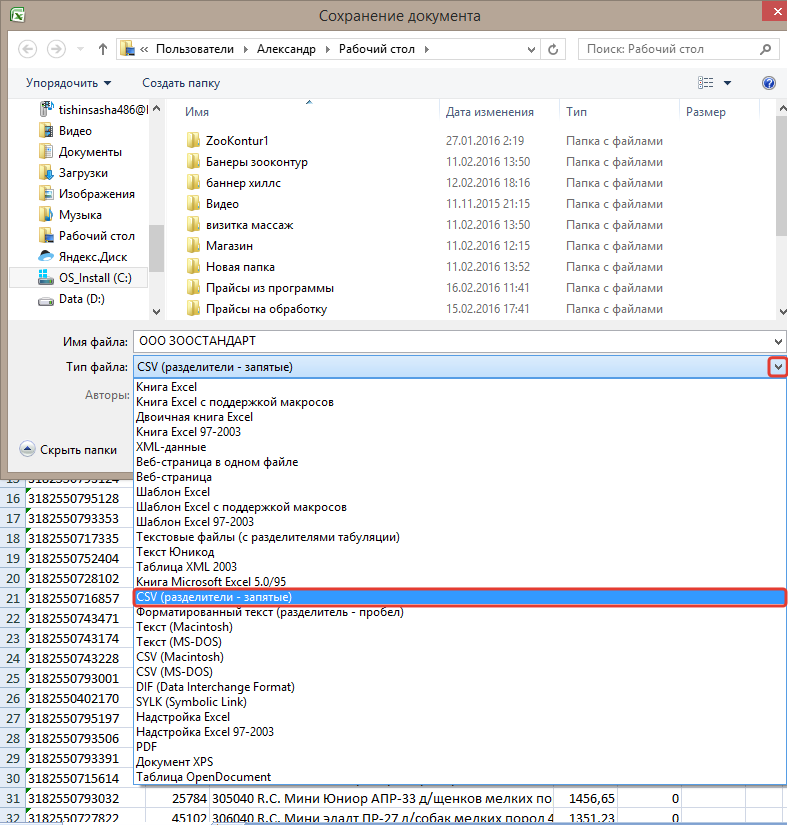Select the Прайсы из программы folder
The height and width of the screenshot is (825, 788).
270,288
